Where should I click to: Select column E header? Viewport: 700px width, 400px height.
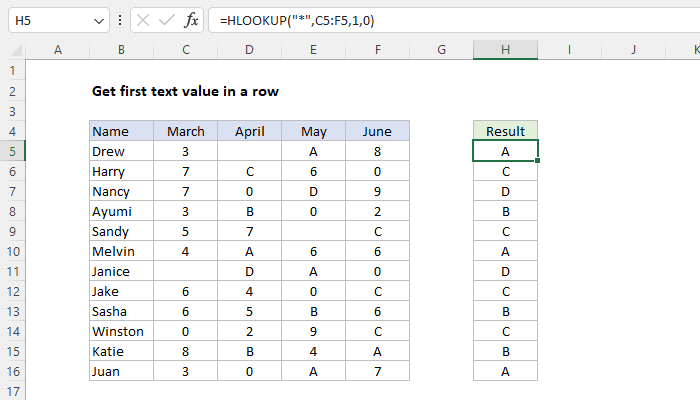coord(313,50)
